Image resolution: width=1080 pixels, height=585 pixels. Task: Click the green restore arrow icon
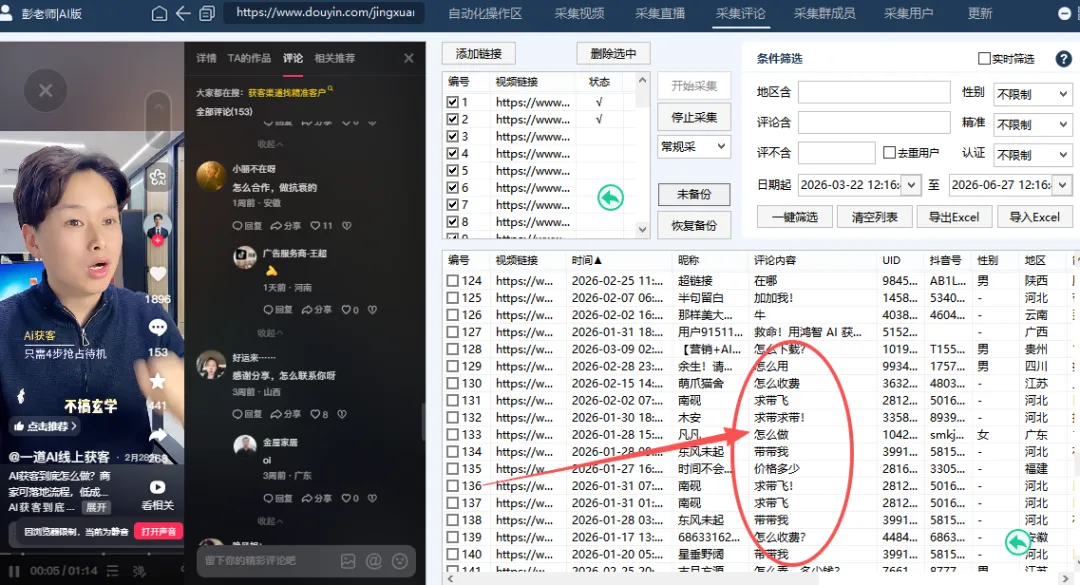point(610,198)
